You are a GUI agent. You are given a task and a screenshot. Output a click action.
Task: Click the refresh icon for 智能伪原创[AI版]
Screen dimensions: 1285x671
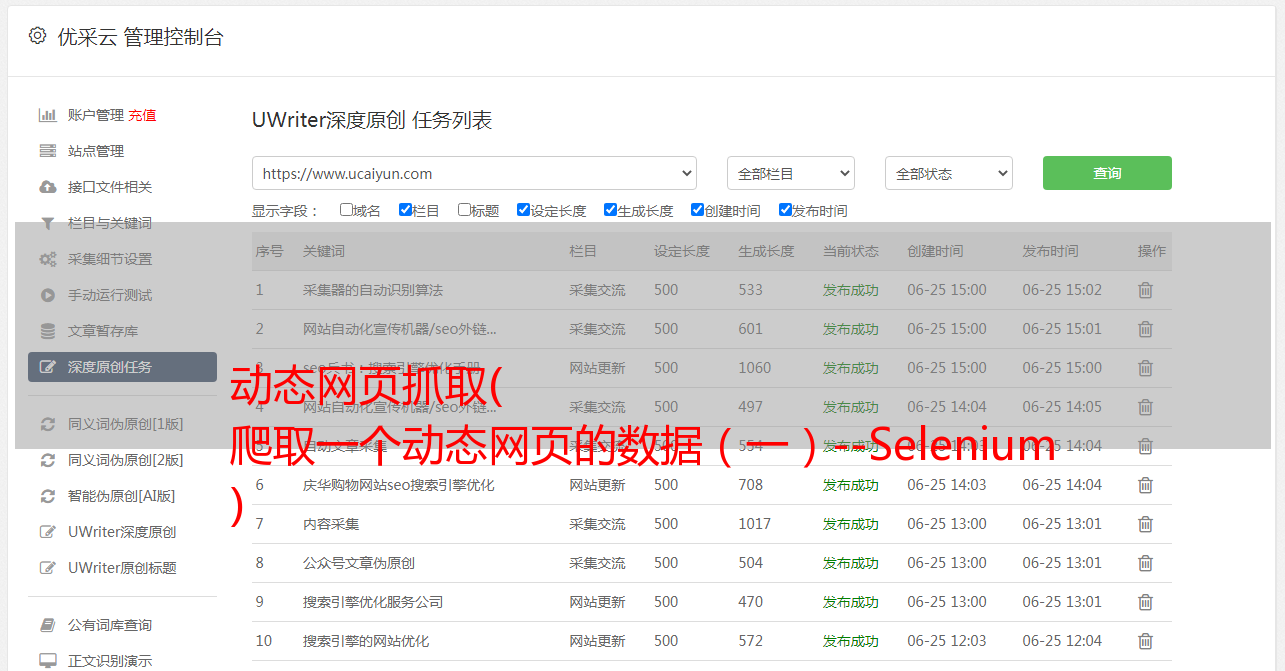click(x=47, y=496)
